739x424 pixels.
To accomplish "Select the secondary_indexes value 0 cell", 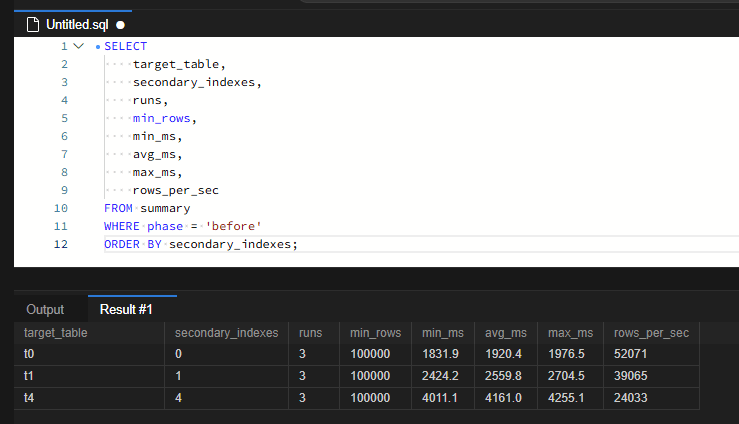I will click(227, 354).
